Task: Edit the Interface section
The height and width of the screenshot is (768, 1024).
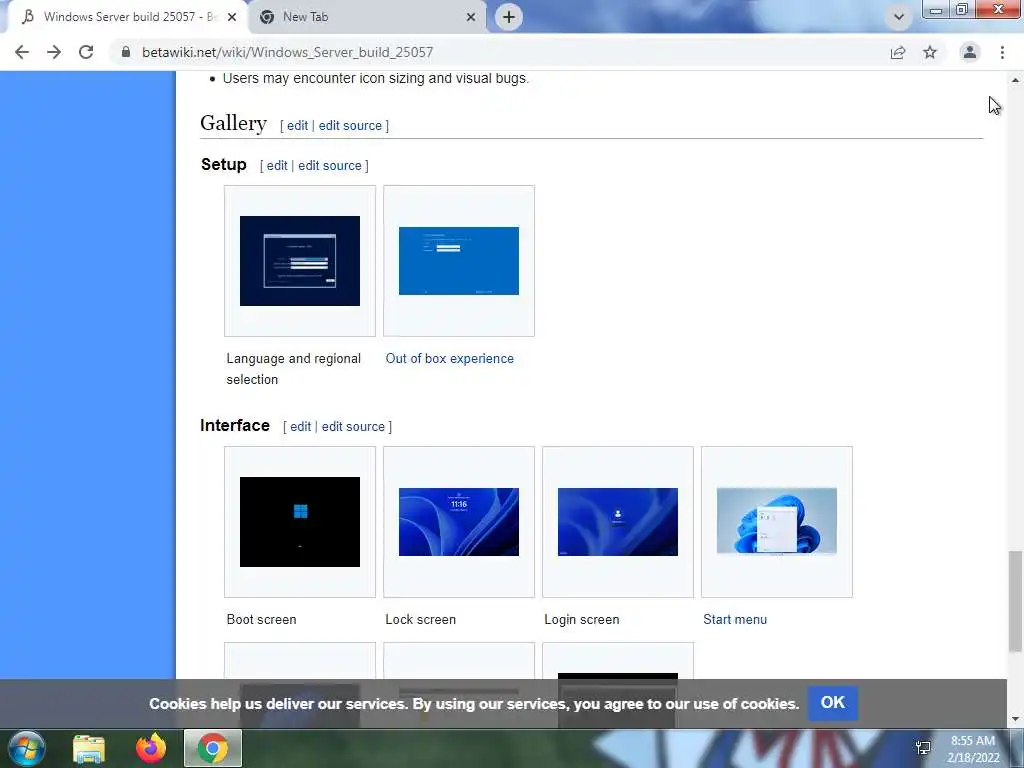Action: click(300, 426)
